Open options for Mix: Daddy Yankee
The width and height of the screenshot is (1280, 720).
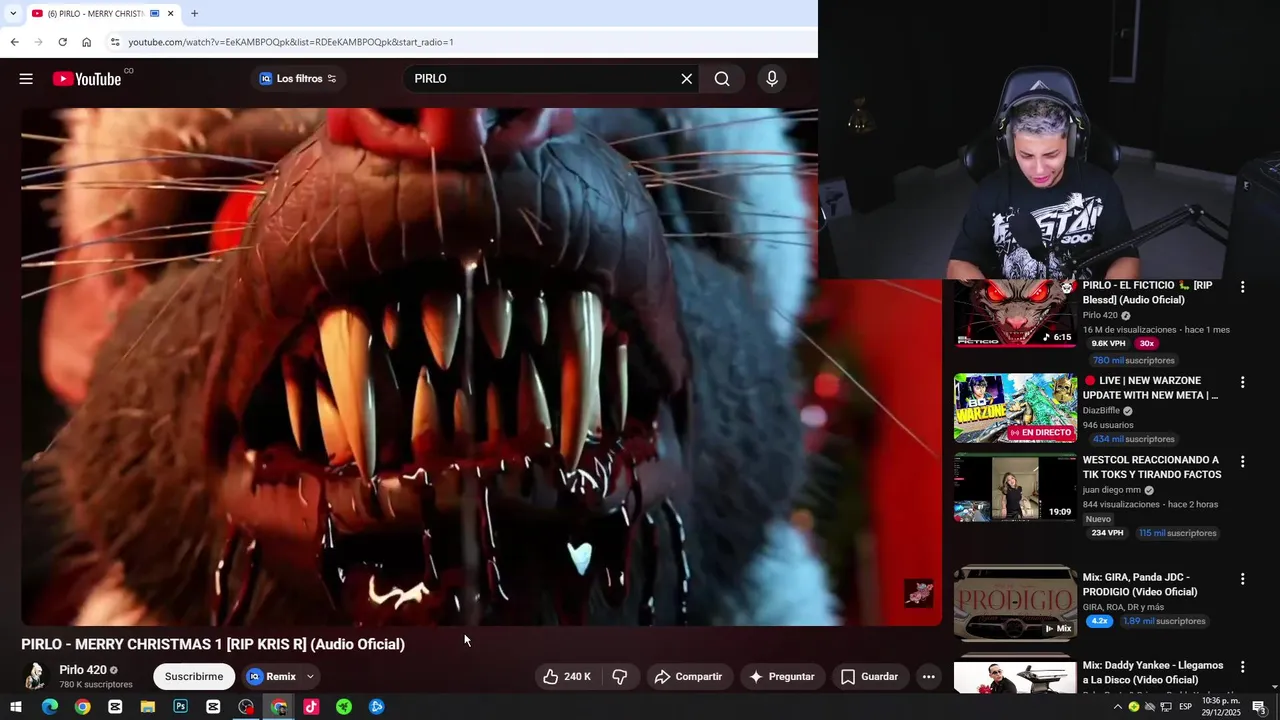[1243, 667]
